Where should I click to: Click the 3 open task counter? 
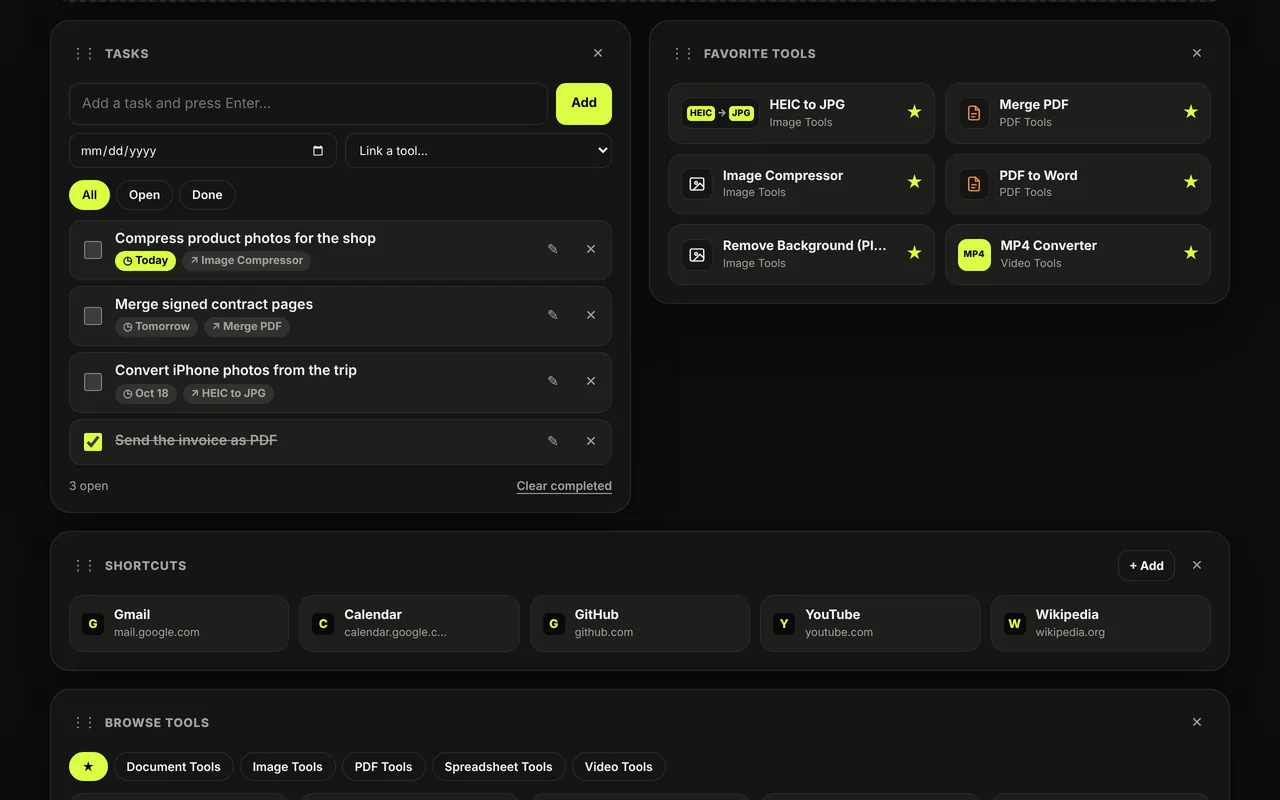click(x=89, y=486)
